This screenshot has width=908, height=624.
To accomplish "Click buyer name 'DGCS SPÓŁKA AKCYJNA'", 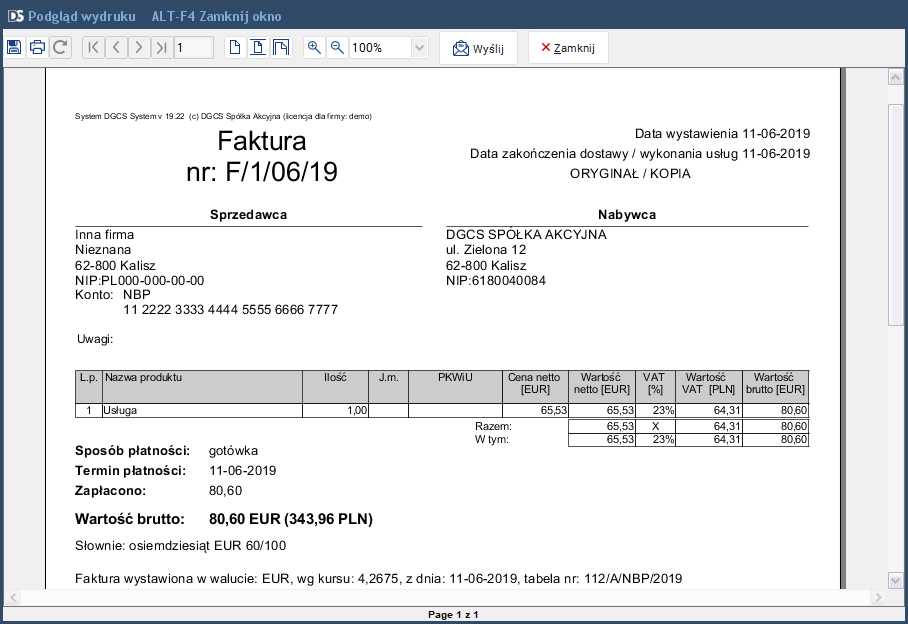I will tap(526, 234).
